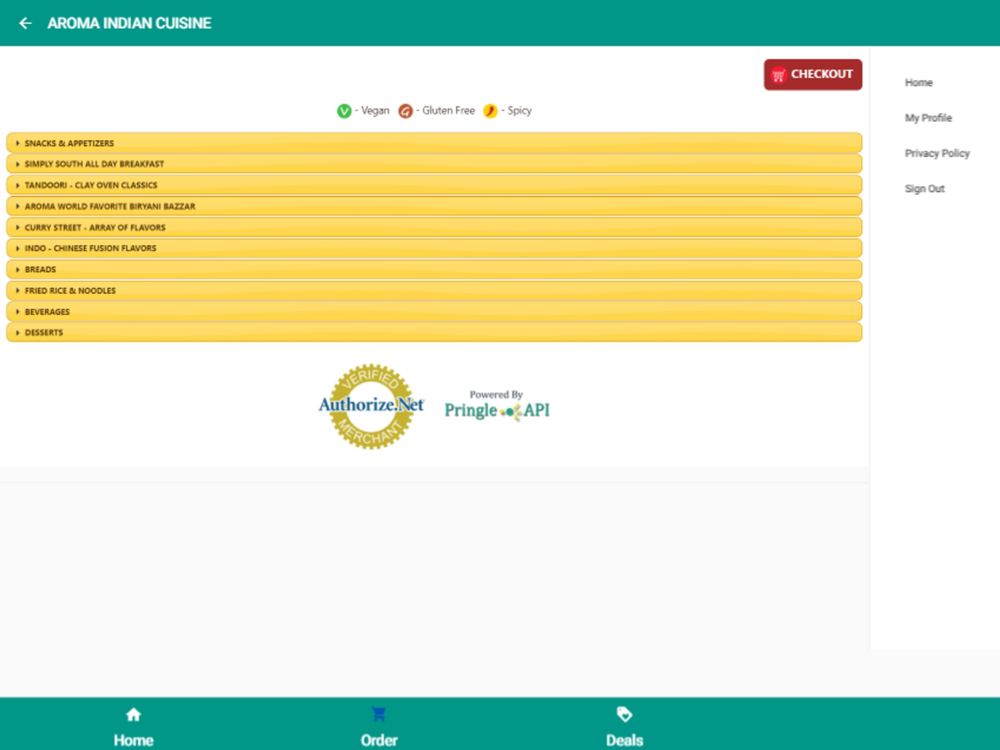Click the red Checkout button label
The image size is (1000, 750).
pyautogui.click(x=821, y=74)
